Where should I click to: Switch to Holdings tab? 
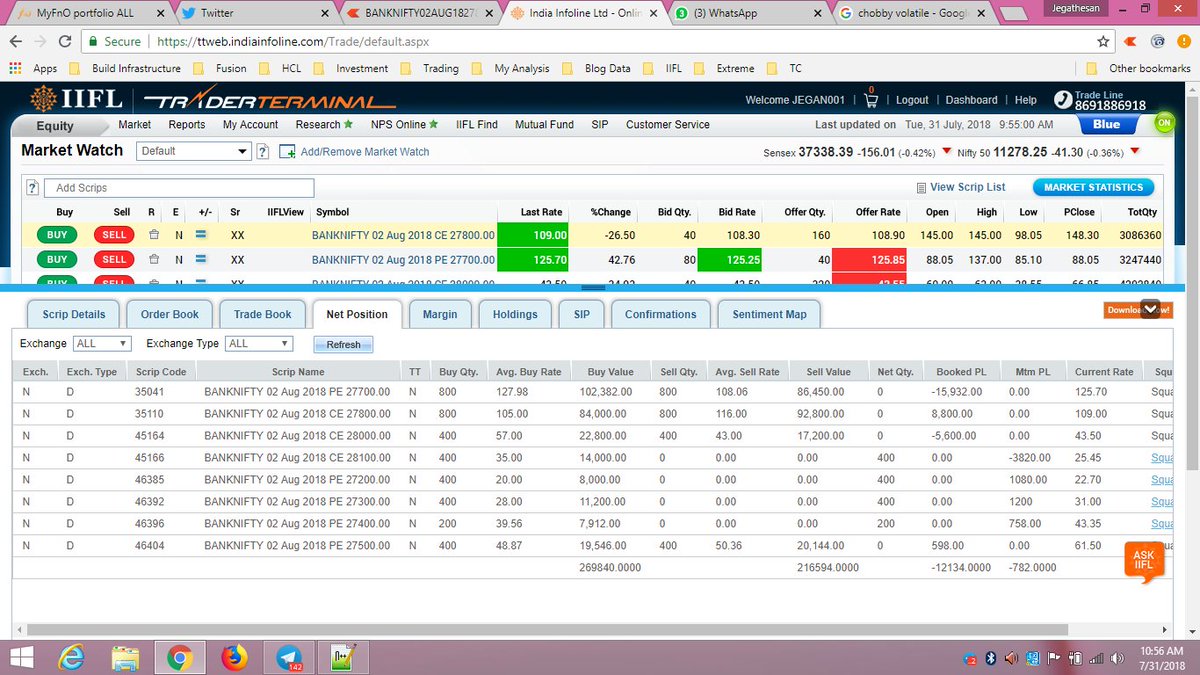tap(515, 314)
